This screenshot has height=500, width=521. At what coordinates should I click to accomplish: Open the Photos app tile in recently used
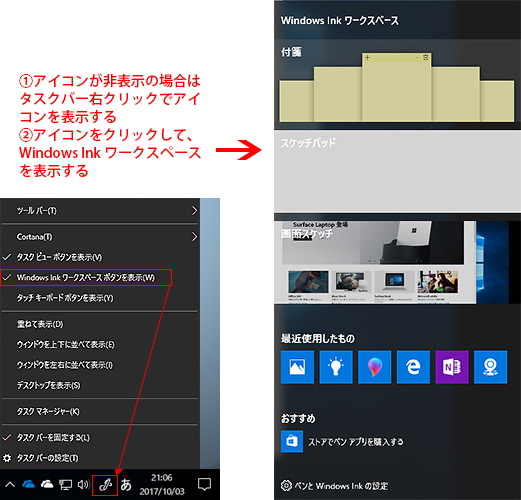click(x=297, y=367)
